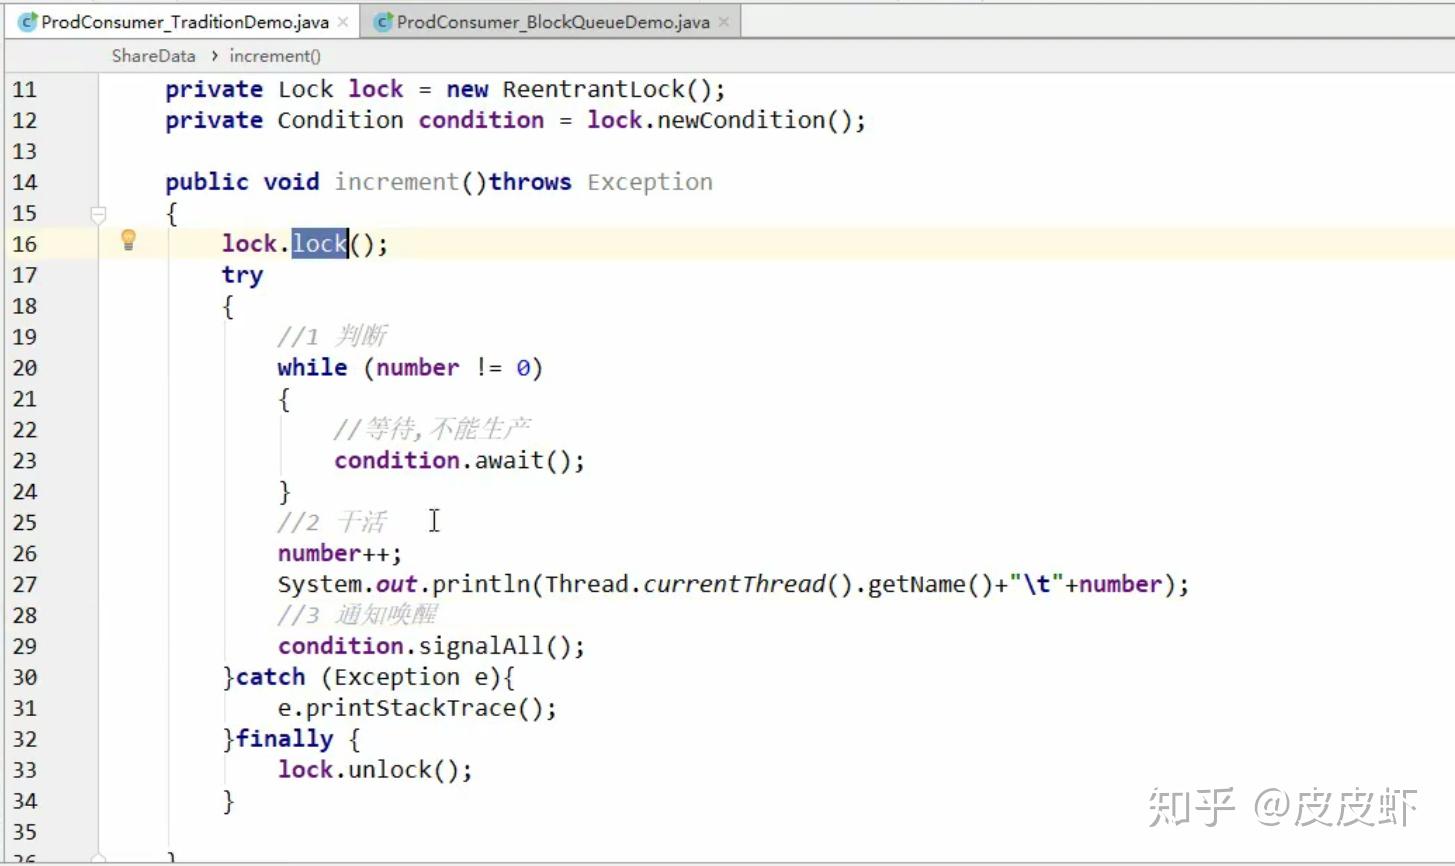Click line number 13 in the gutter
This screenshot has height=866, width=1455.
click(x=24, y=152)
